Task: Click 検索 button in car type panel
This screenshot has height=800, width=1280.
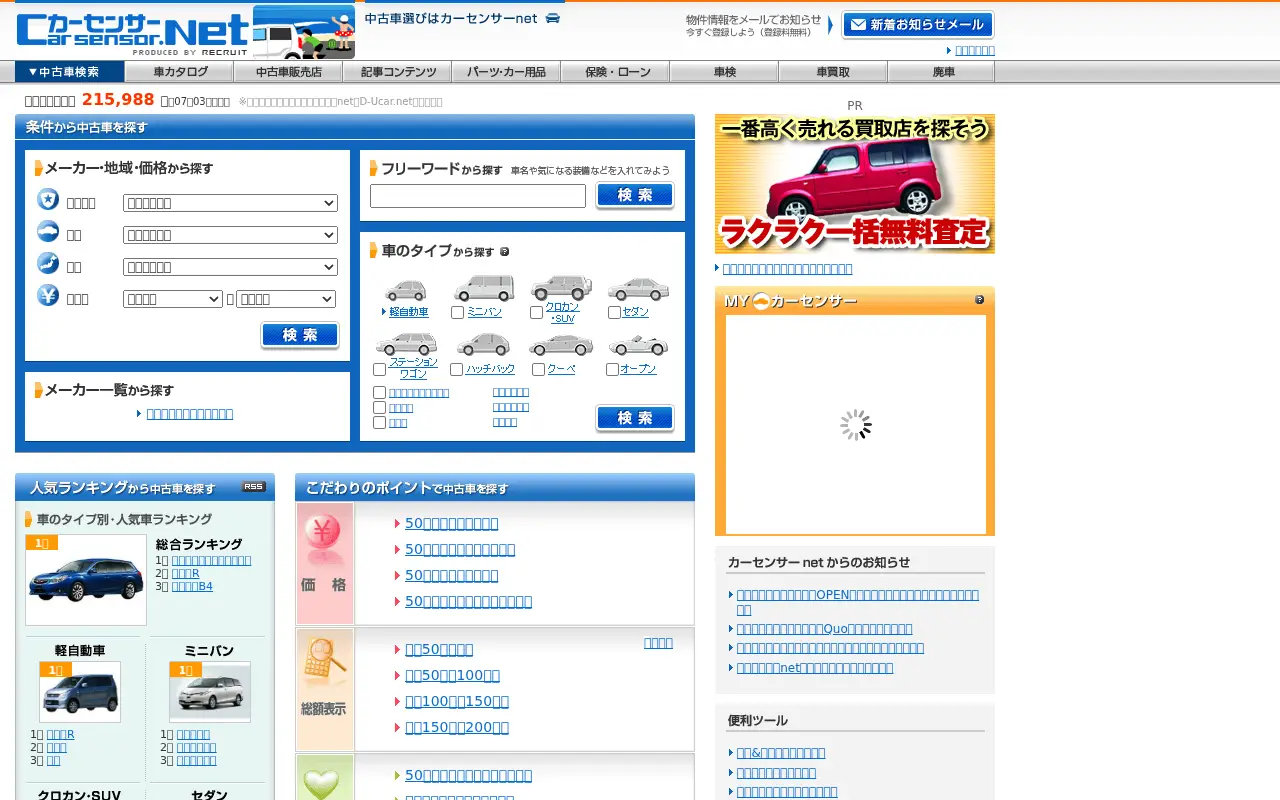Action: 635,418
